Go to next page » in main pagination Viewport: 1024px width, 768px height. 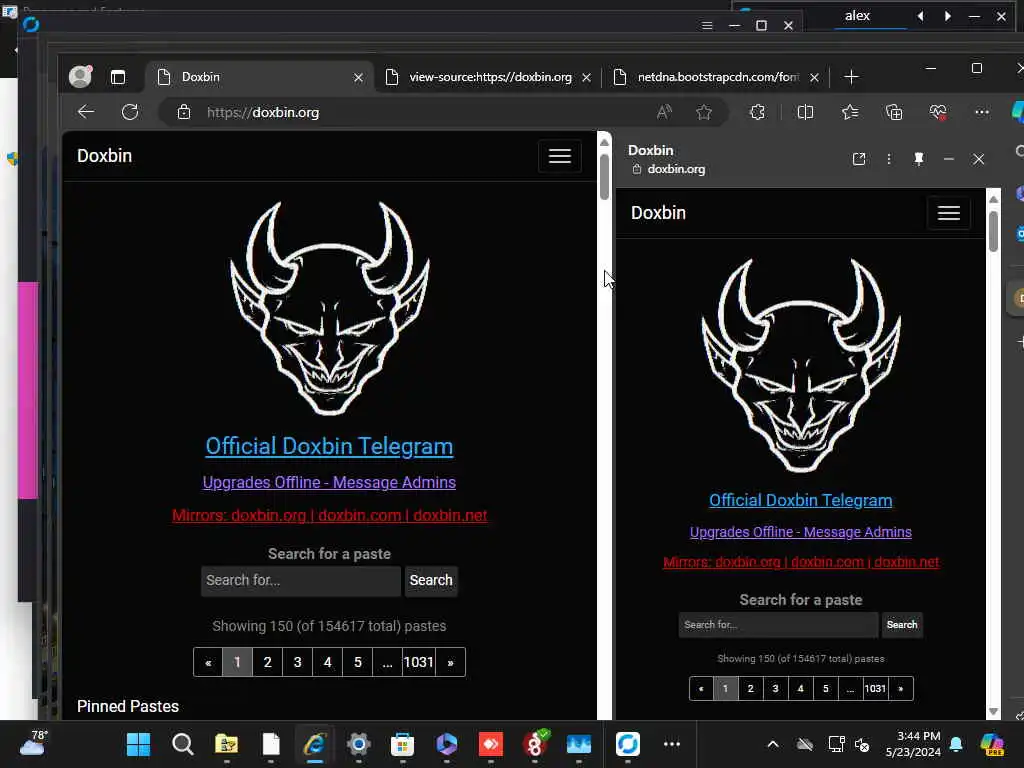pyautogui.click(x=450, y=662)
